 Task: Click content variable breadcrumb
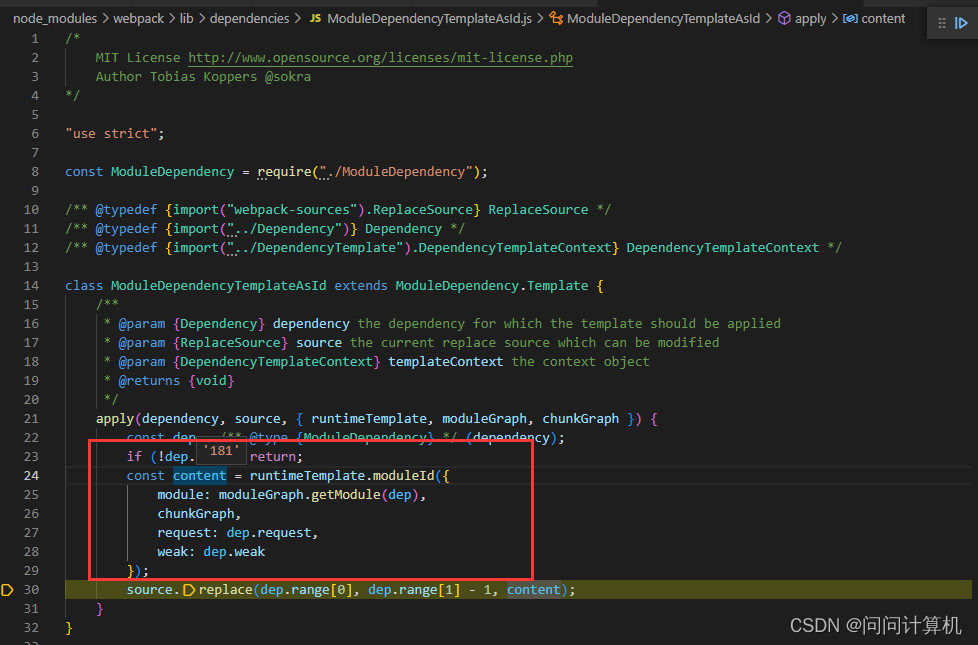883,19
